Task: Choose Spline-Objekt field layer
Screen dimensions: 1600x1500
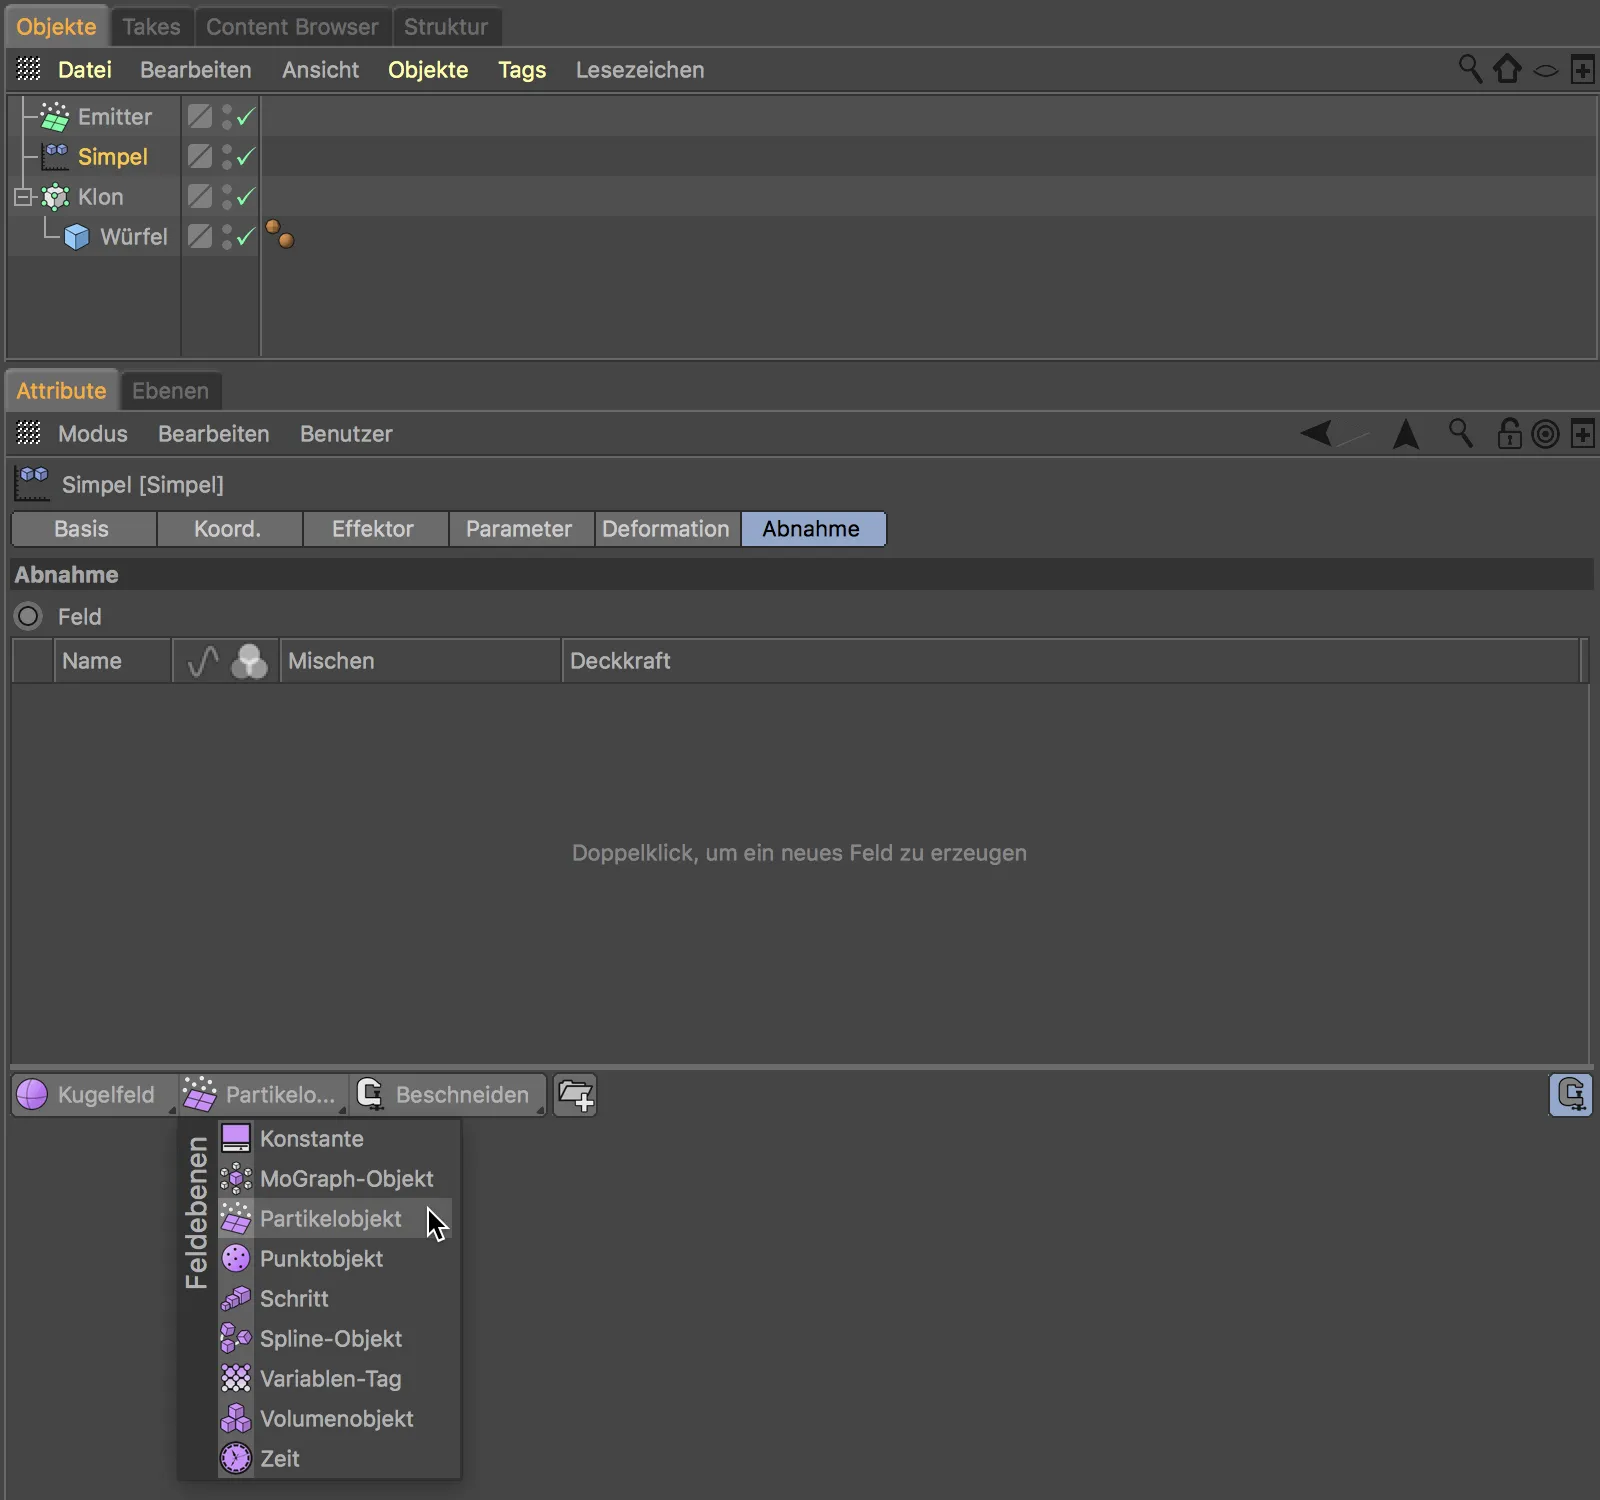Action: pos(336,1339)
